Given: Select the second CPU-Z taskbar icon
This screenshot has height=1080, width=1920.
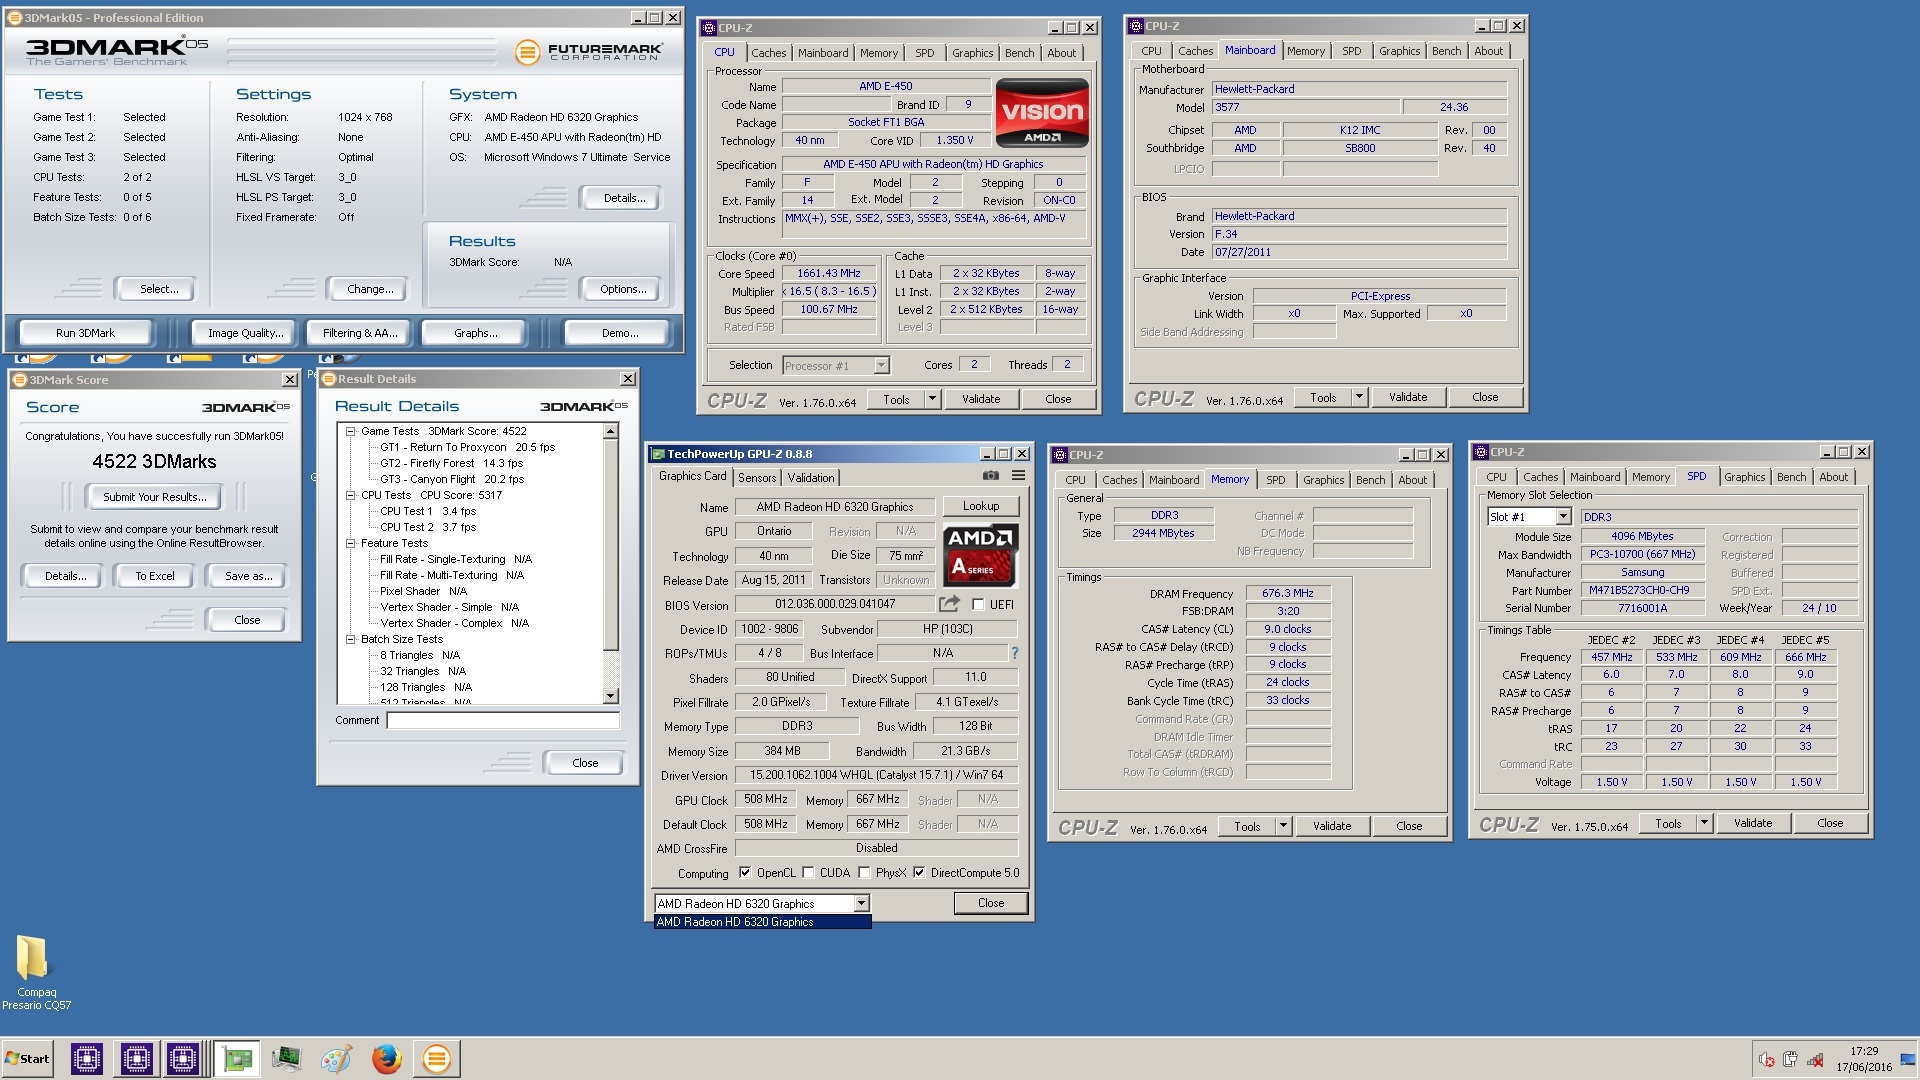Looking at the screenshot, I should point(136,1059).
